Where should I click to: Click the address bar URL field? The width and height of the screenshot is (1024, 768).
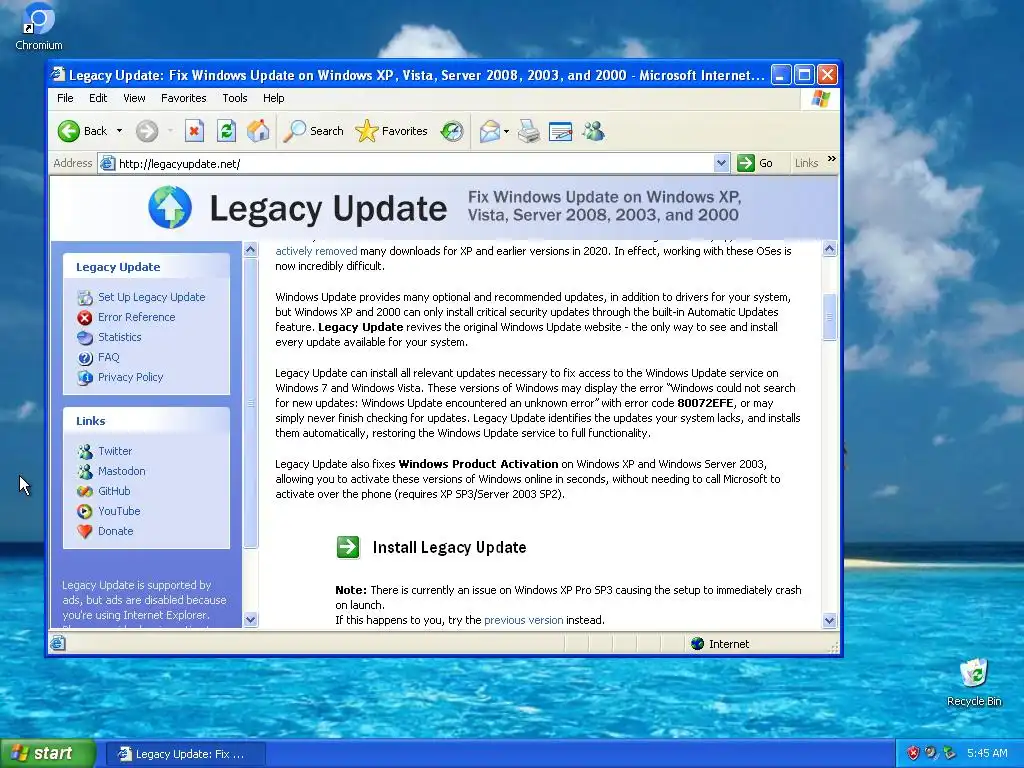pos(411,163)
